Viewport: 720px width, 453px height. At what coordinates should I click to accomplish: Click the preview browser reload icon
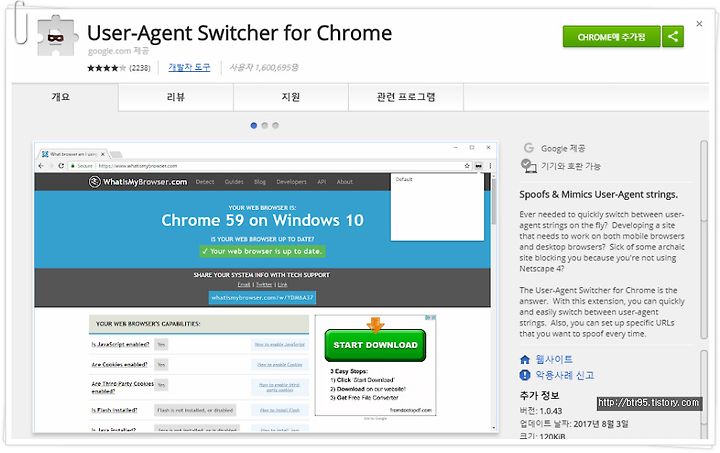61,166
